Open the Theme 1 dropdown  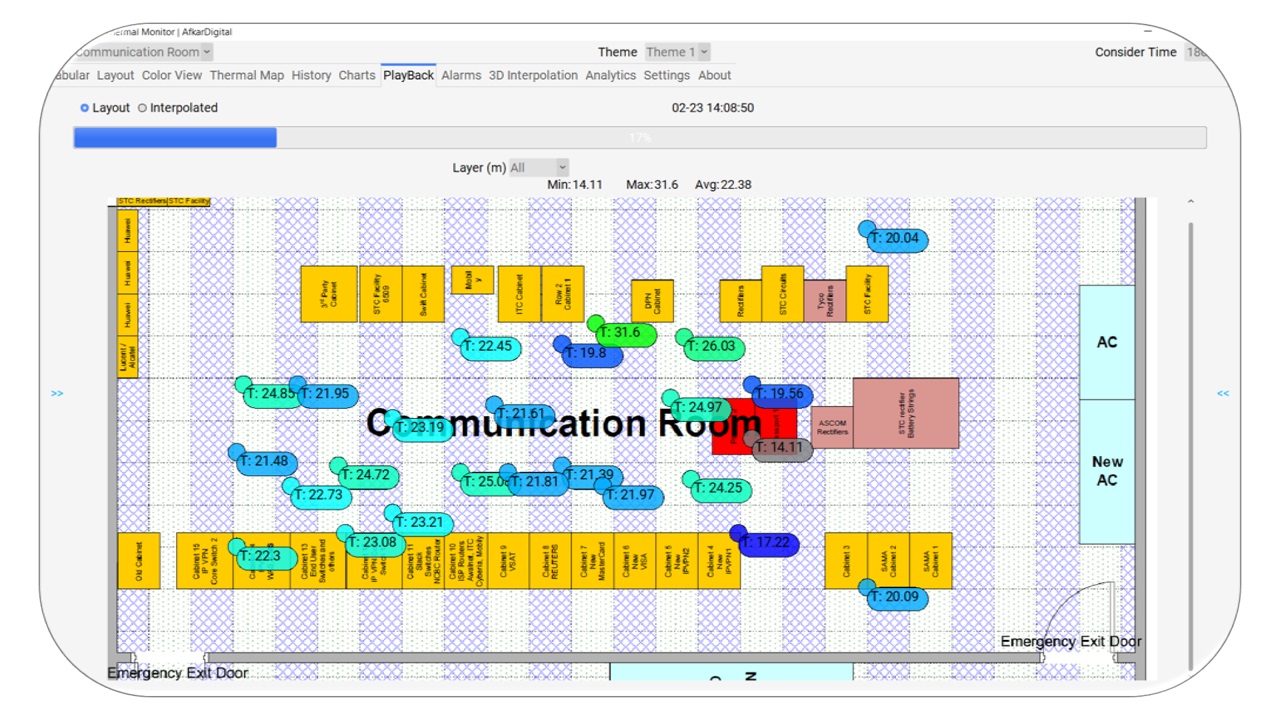pyautogui.click(x=676, y=52)
